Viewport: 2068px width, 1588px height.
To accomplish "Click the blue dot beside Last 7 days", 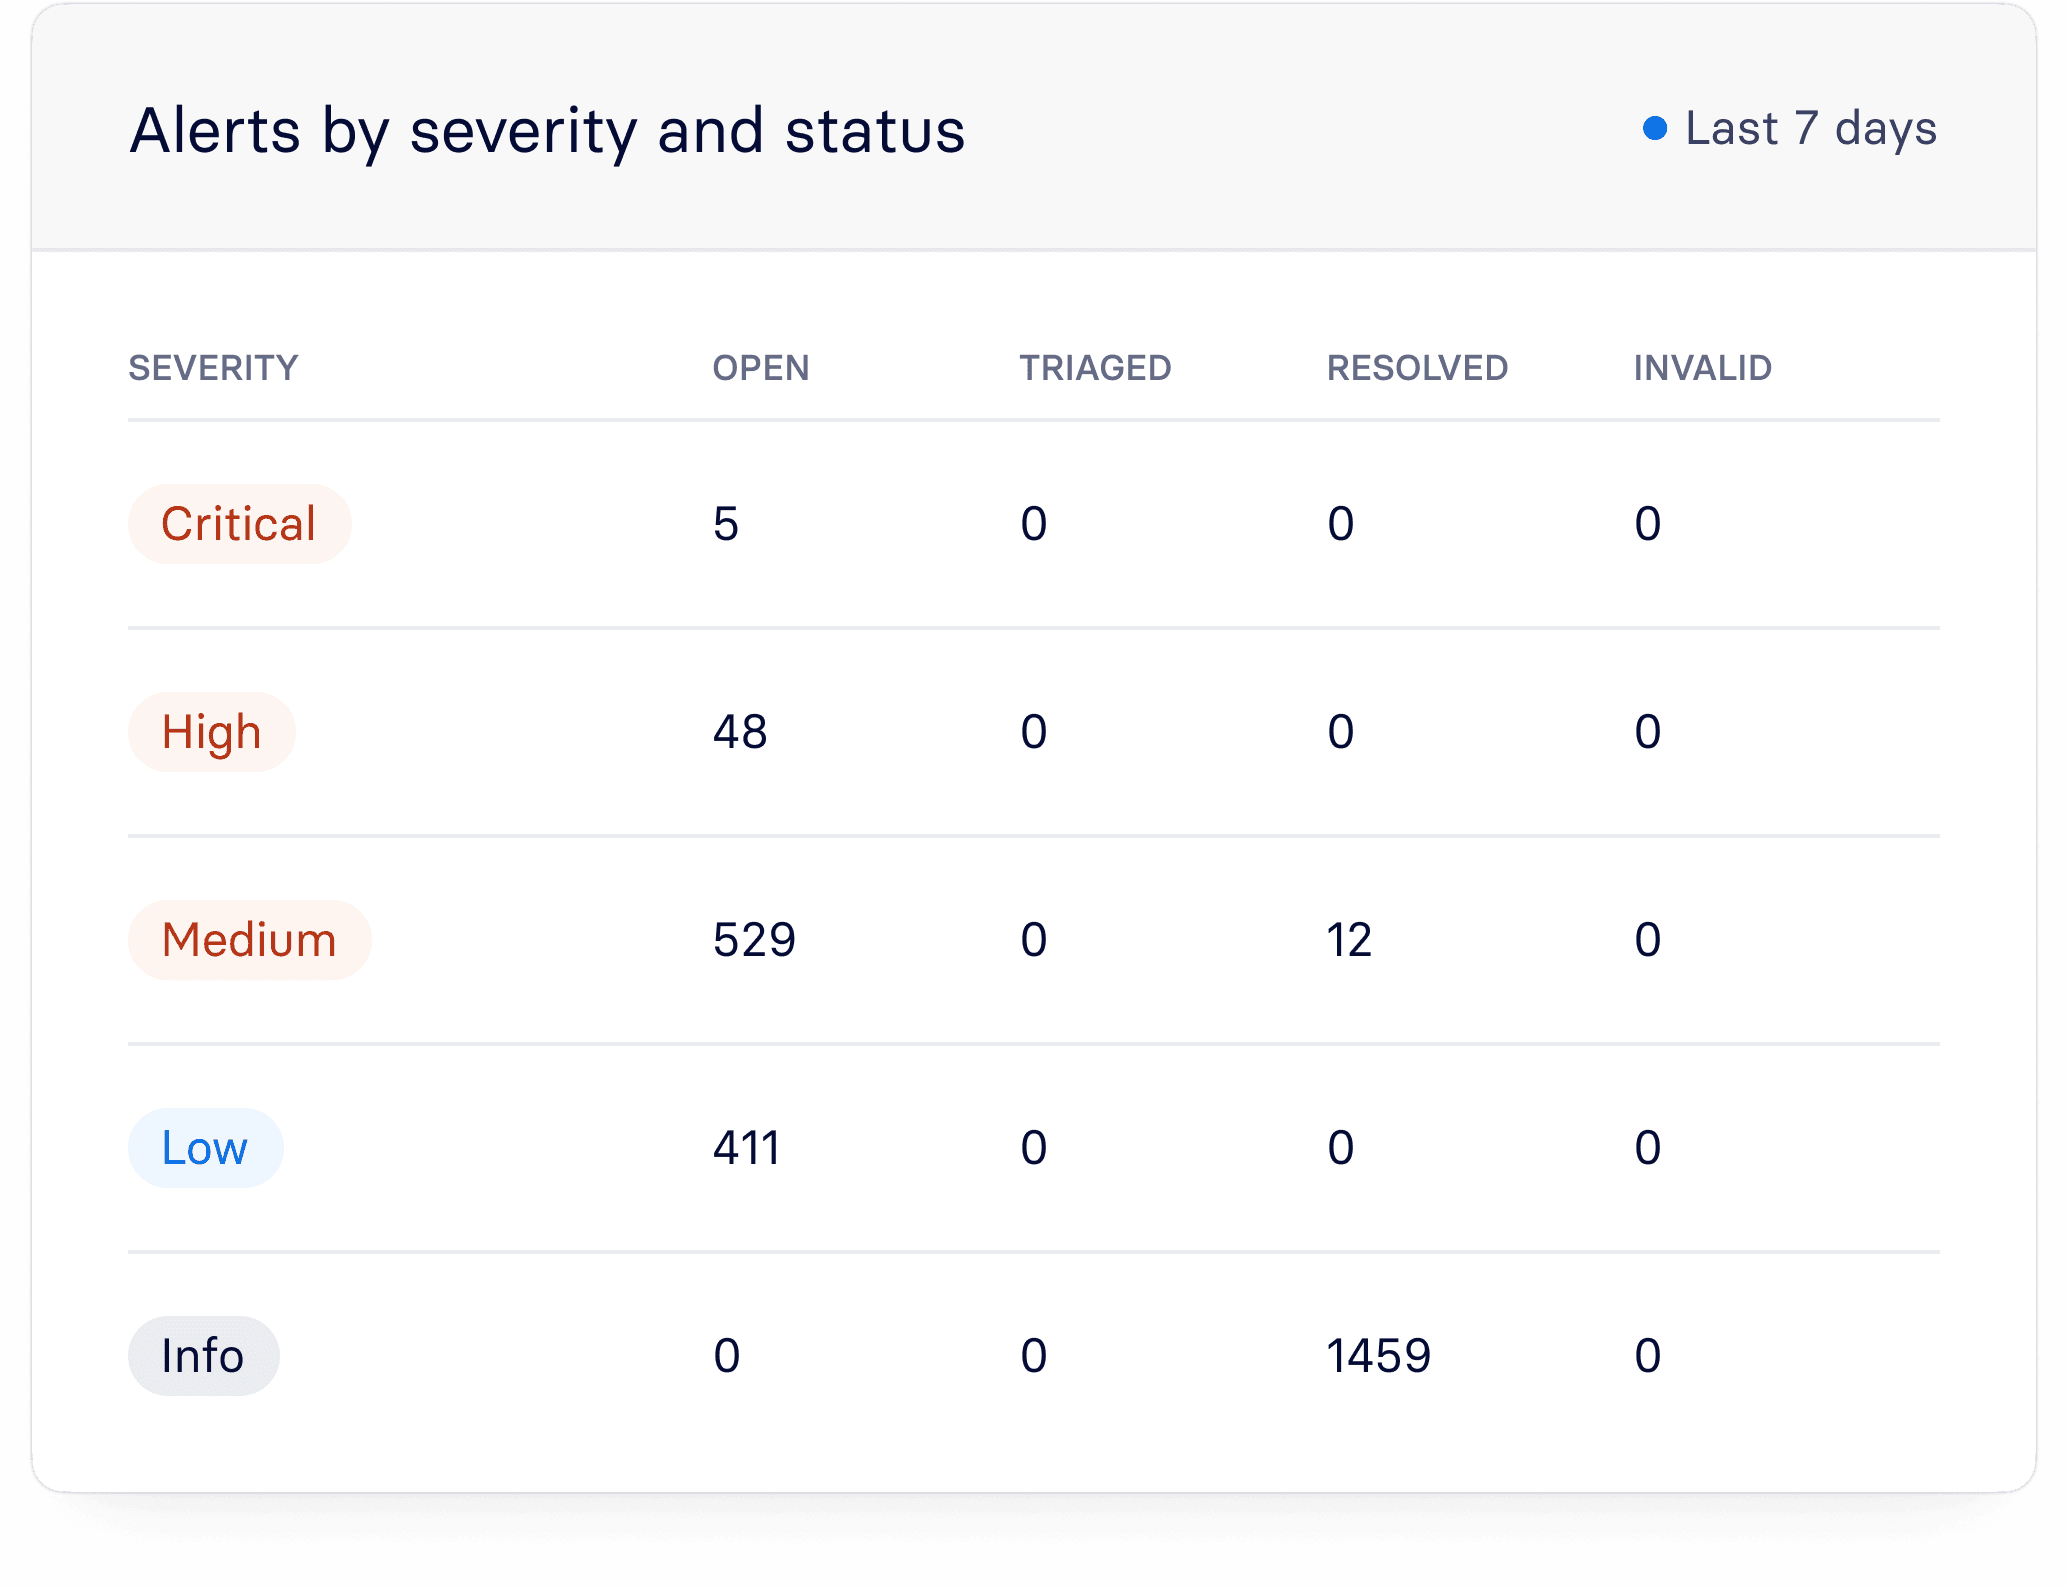I will (x=1655, y=129).
